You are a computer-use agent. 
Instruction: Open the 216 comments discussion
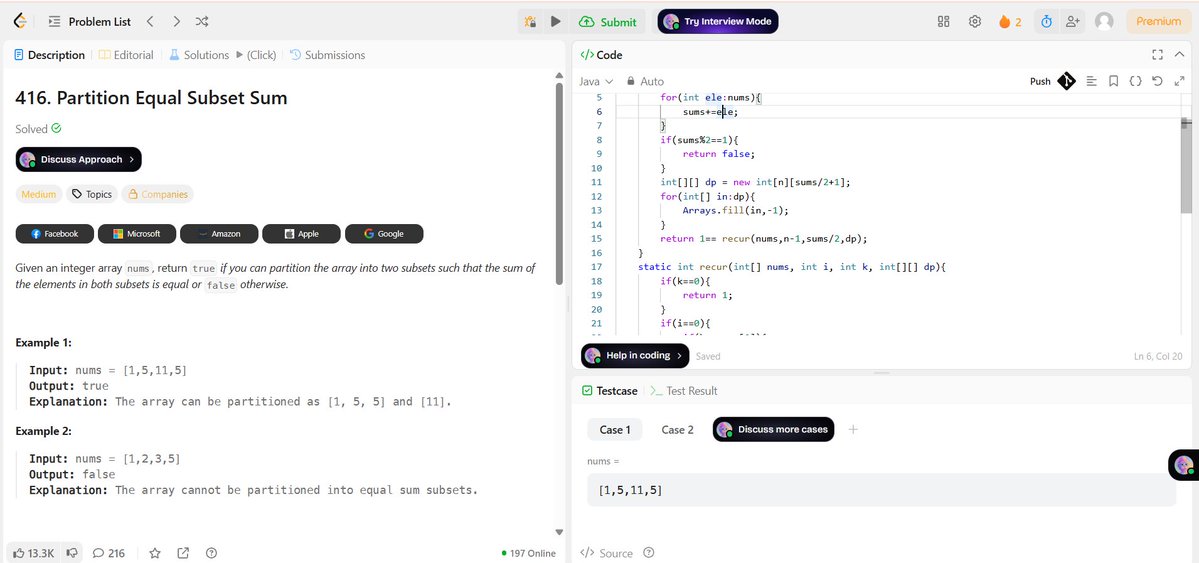point(109,553)
